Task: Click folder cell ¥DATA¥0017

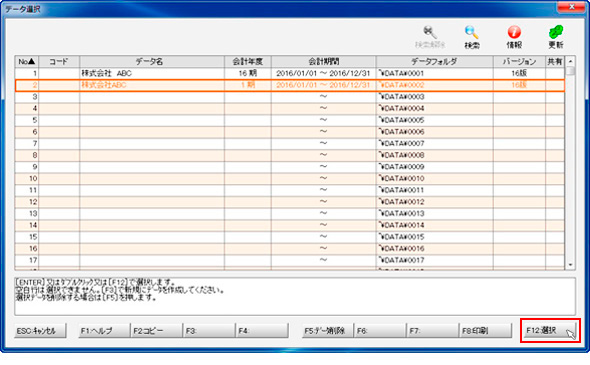Action: (435, 260)
